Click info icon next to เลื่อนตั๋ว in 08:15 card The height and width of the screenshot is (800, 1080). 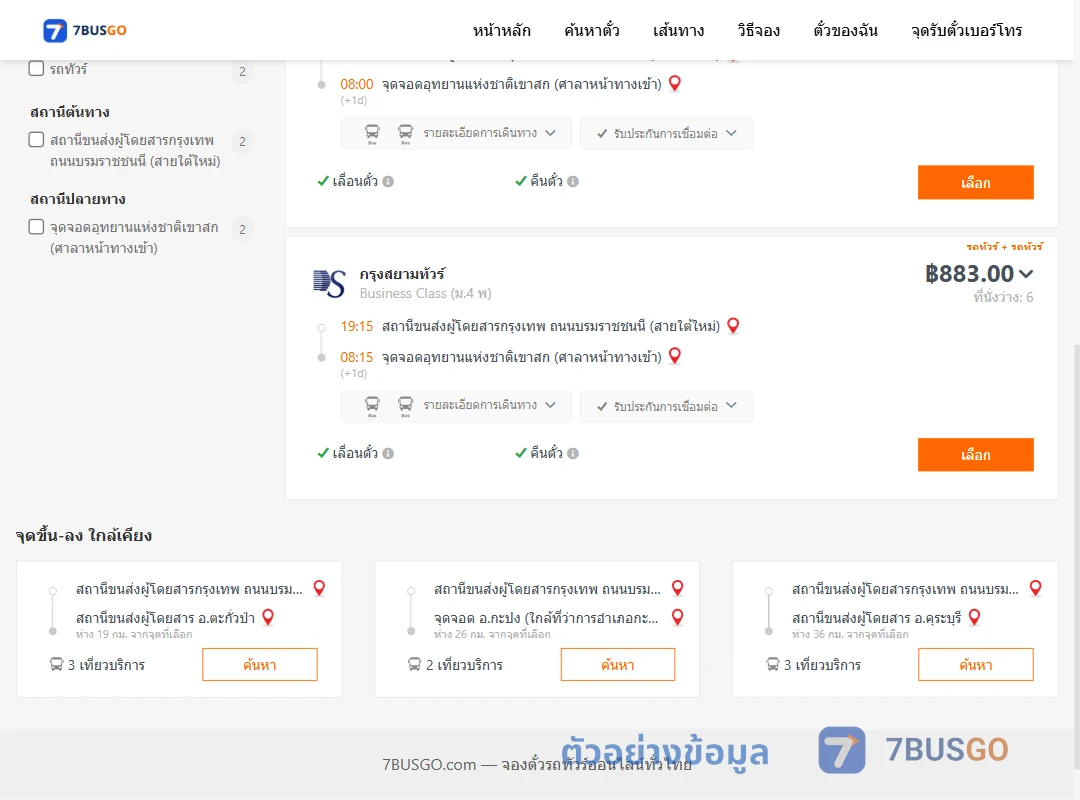(388, 453)
